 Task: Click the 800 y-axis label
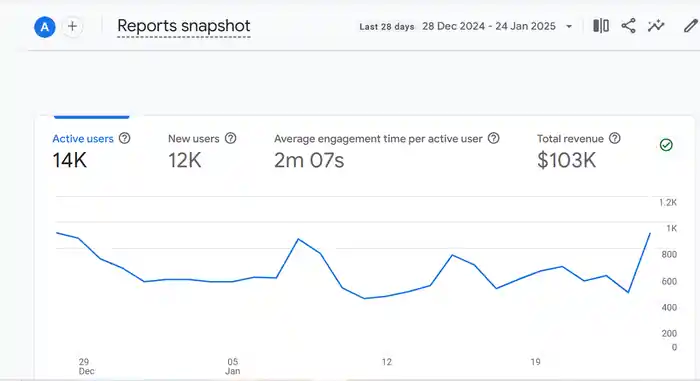pyautogui.click(x=669, y=255)
